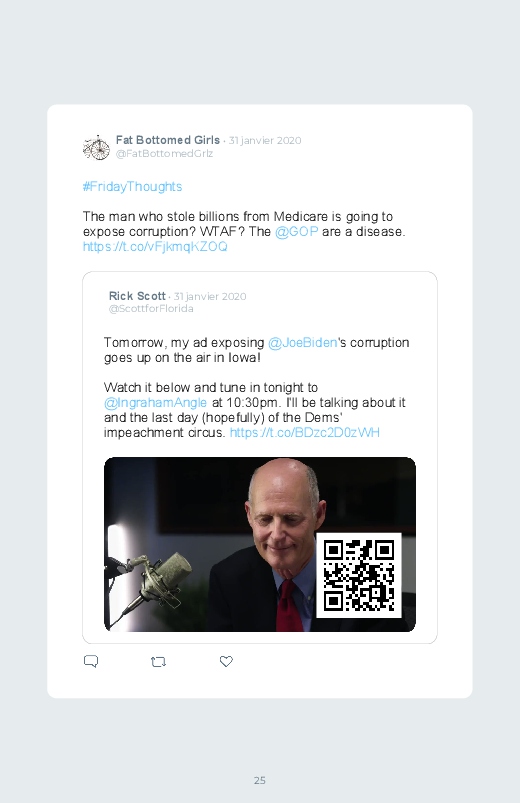This screenshot has height=803, width=520.
Task: Click the Fat Bottomed Girls display name
Action: (x=168, y=140)
